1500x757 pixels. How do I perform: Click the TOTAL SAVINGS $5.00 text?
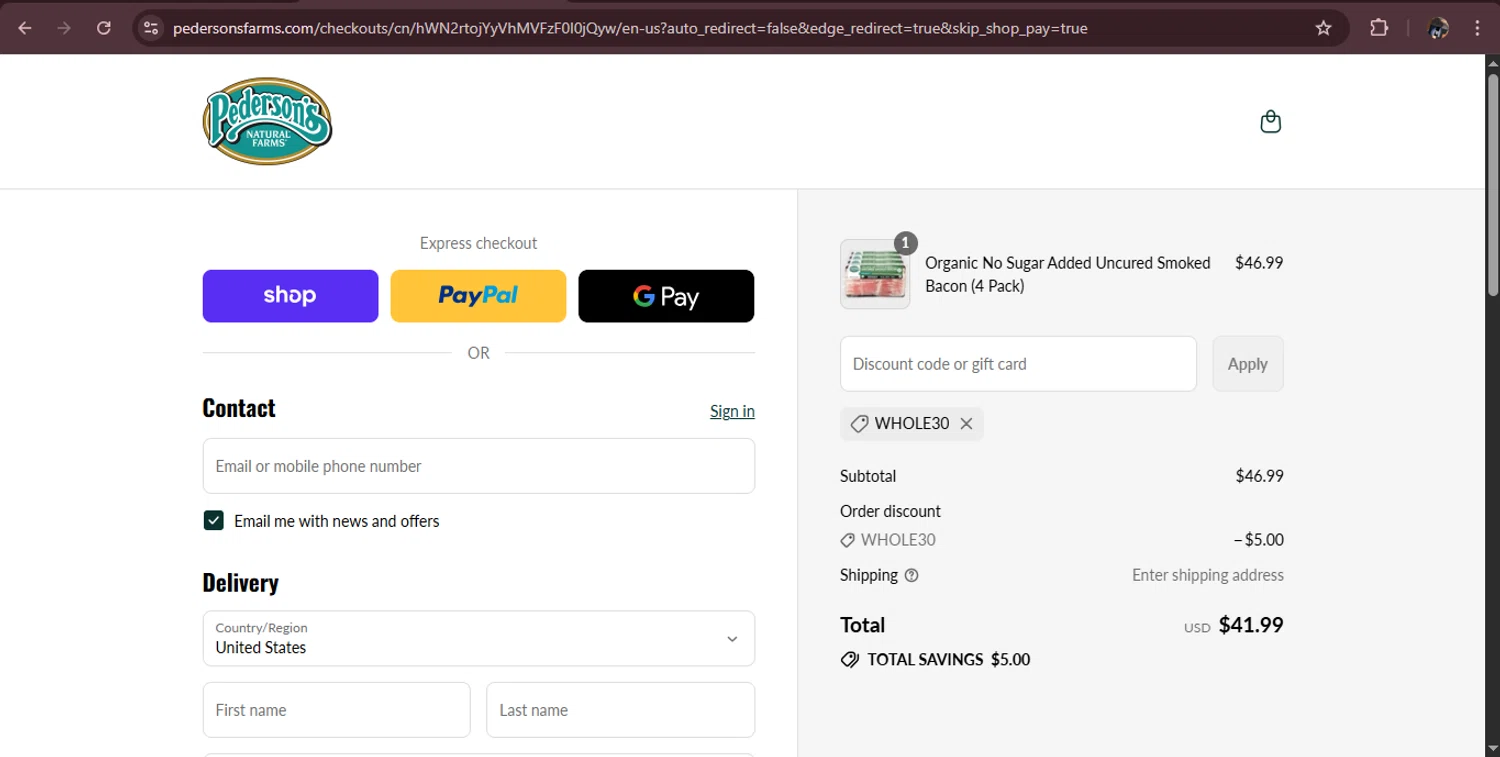(949, 660)
